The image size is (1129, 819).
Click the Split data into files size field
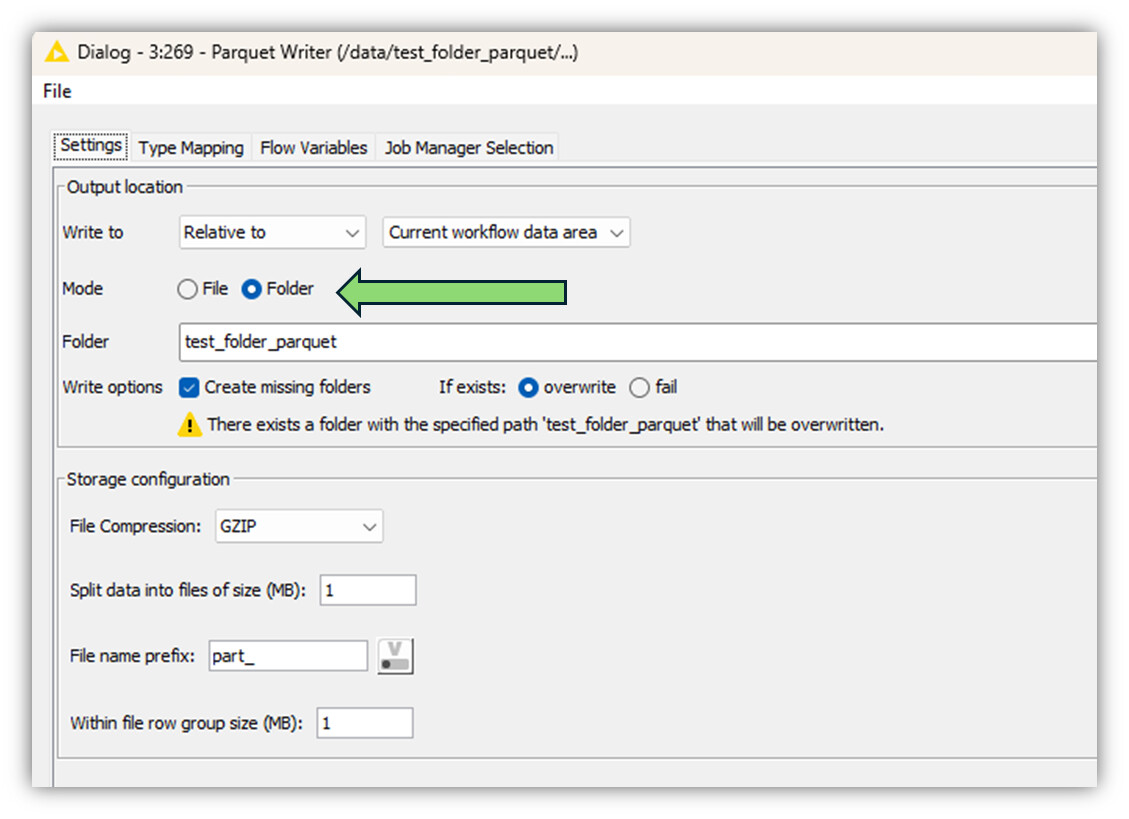[x=367, y=590]
